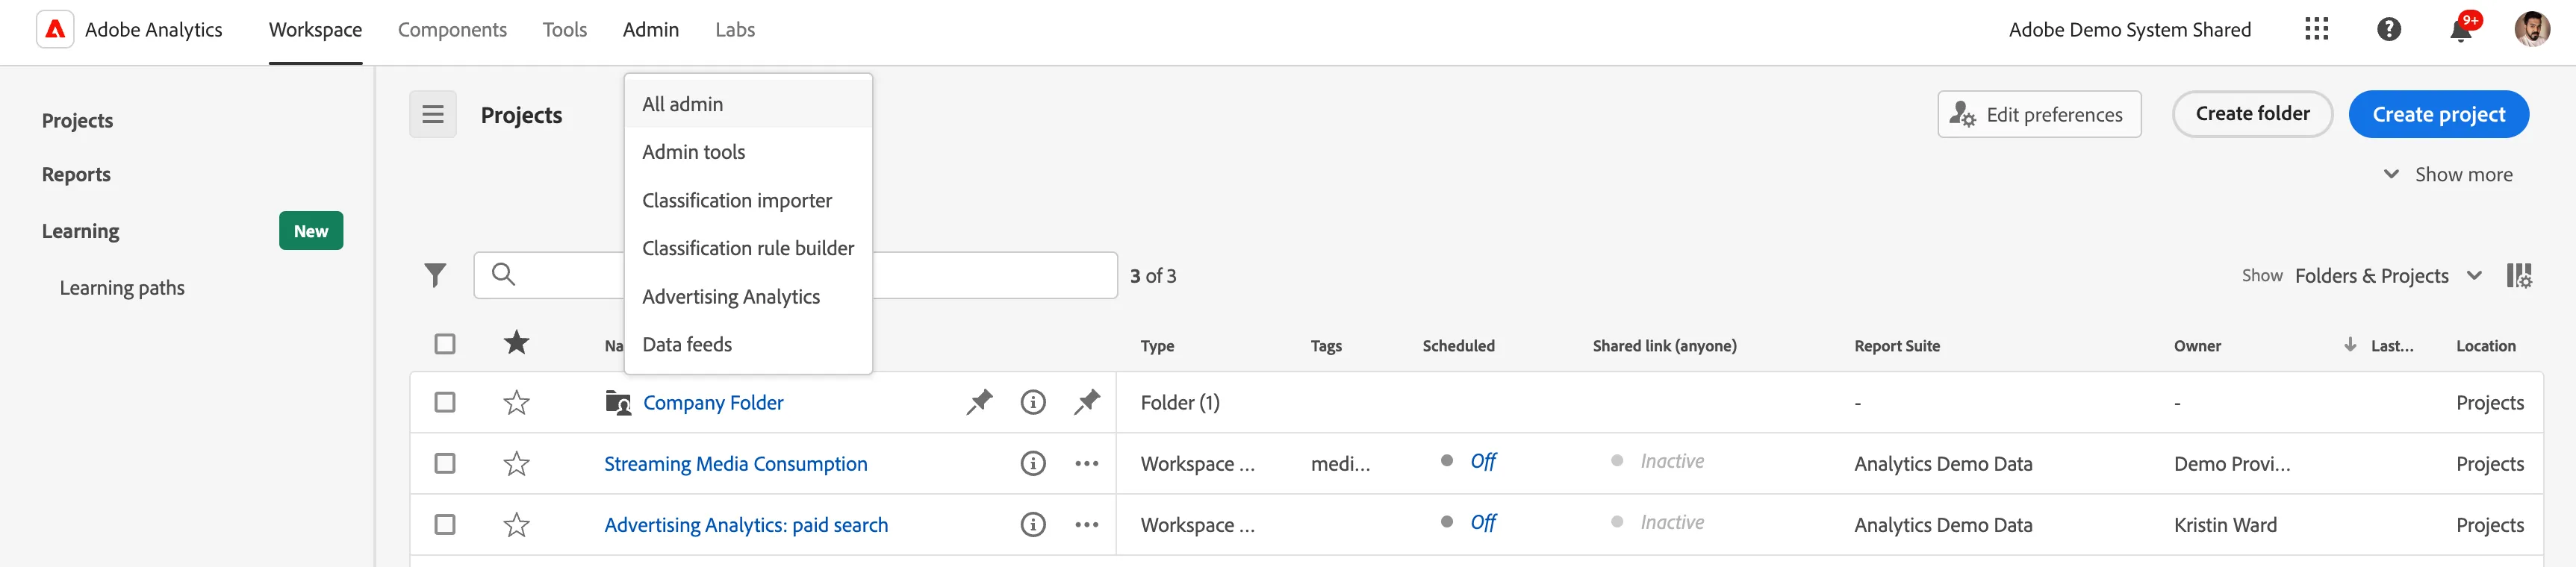Show info for Streaming Media Consumption
This screenshot has width=2576, height=567.
1033,463
